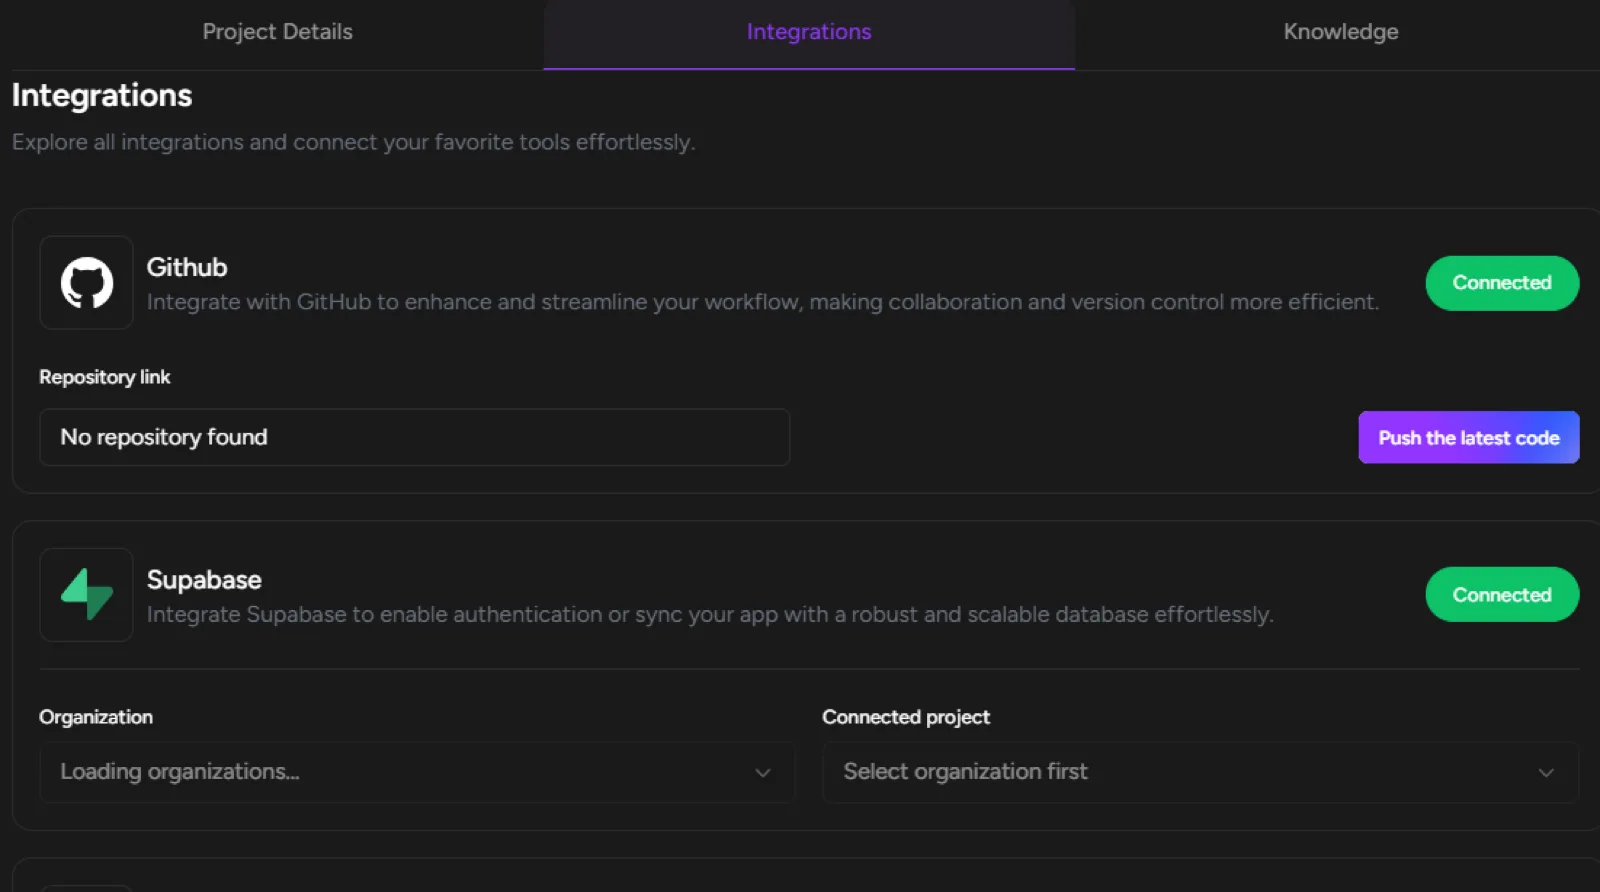Push the latest code to GitHub

point(1468,437)
